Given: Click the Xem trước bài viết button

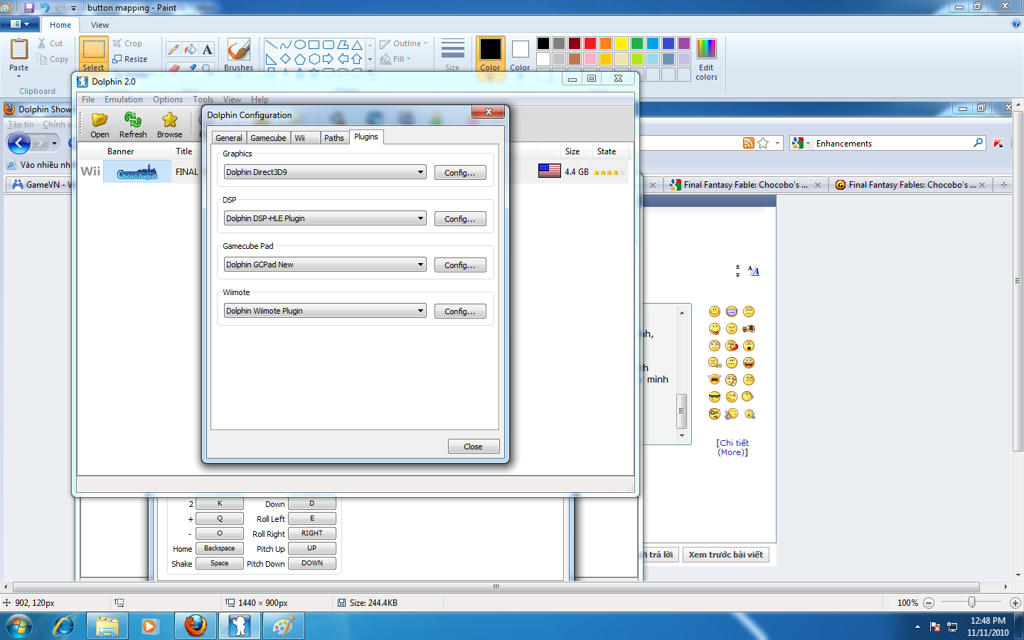Looking at the screenshot, I should 726,554.
